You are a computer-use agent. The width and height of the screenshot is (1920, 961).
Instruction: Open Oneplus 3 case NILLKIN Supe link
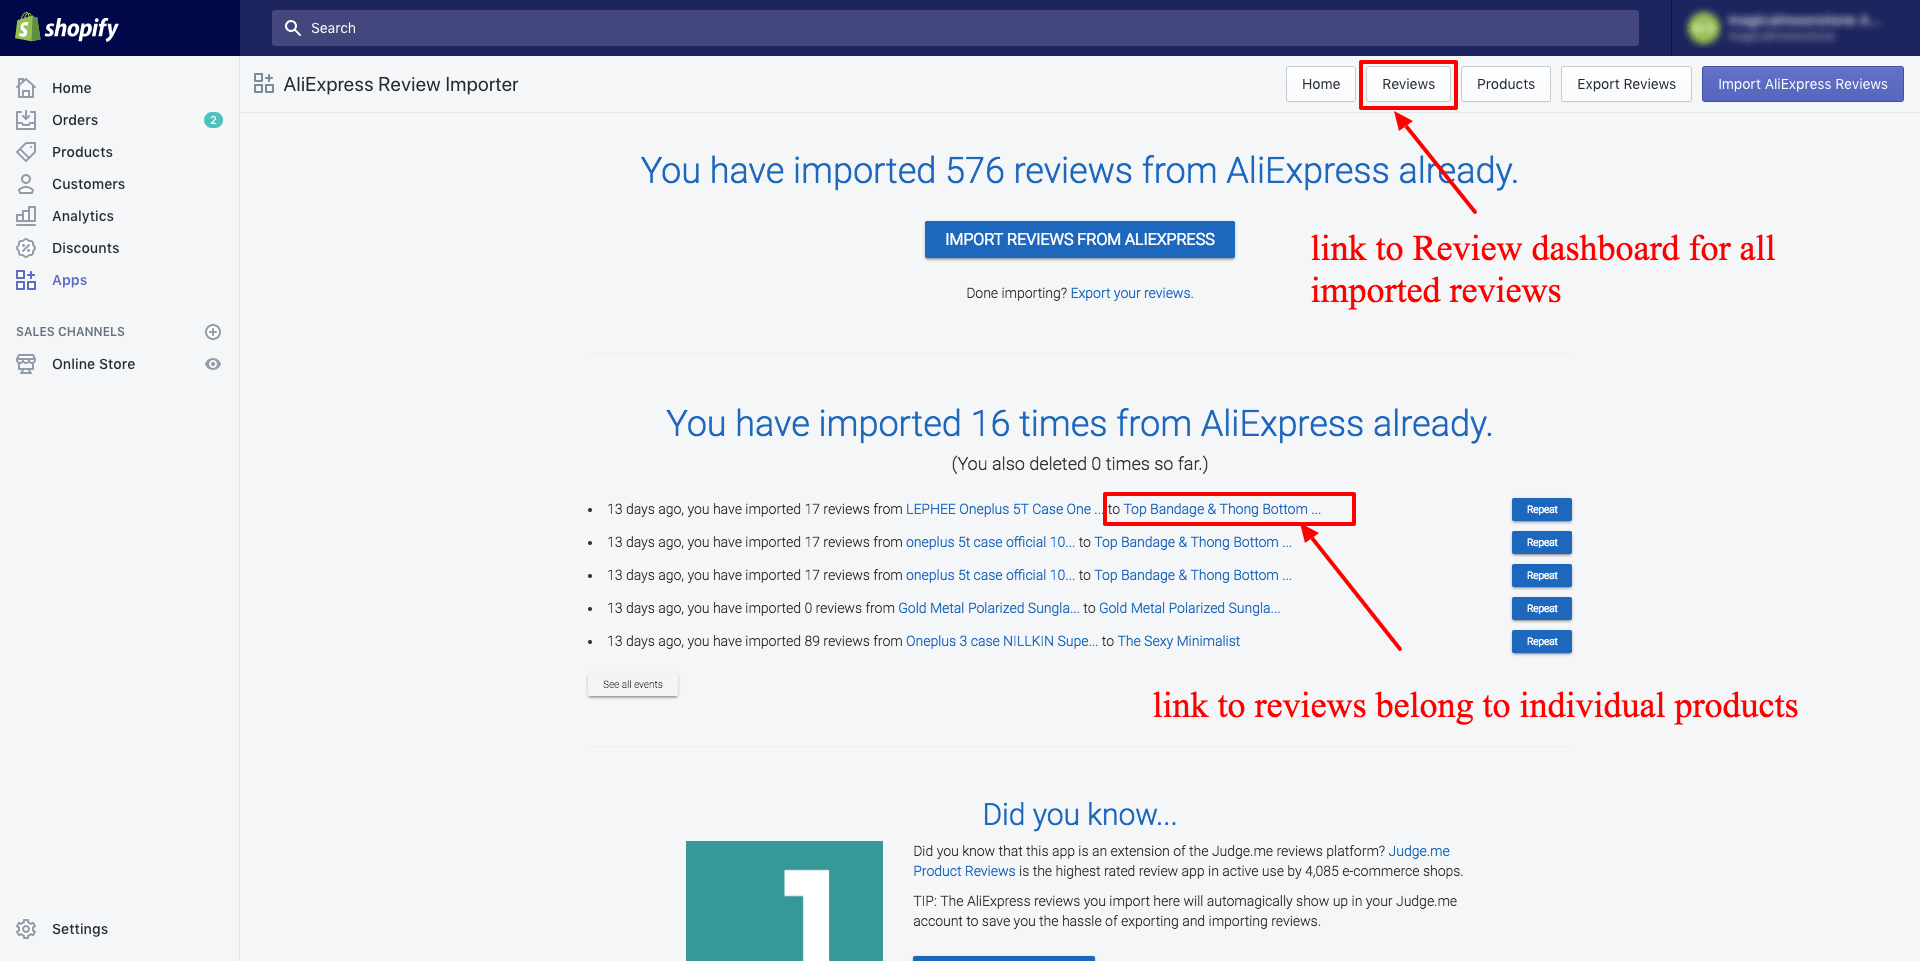pos(1002,641)
